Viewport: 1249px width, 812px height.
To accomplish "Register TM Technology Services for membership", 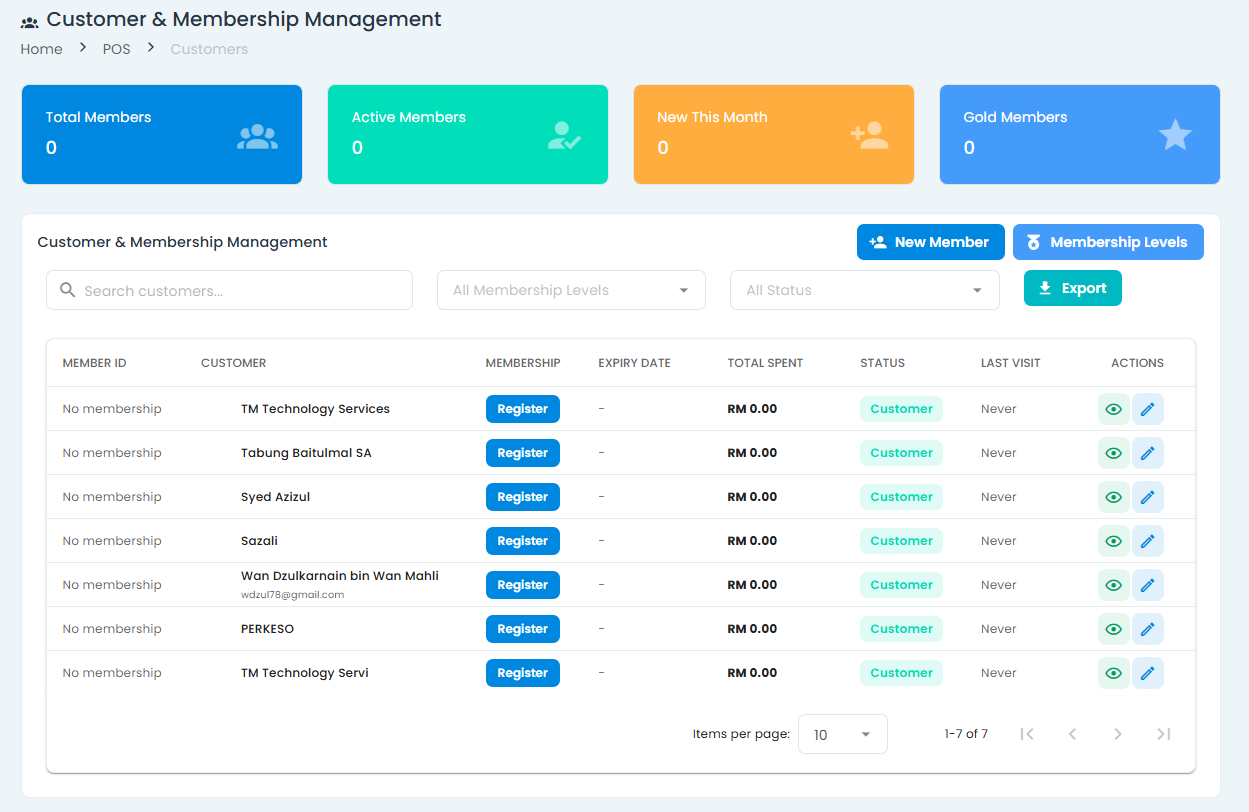I will click(523, 409).
